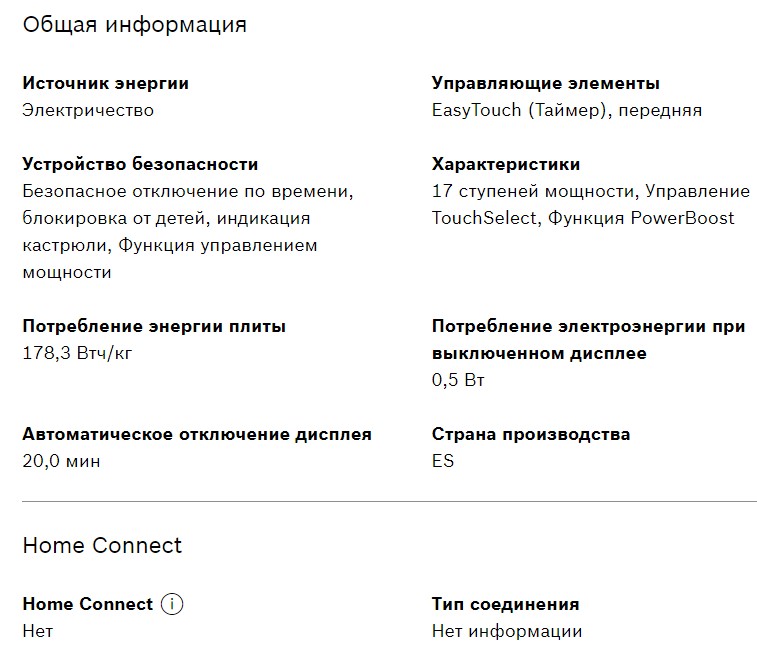The width and height of the screenshot is (757, 654).
Task: Click the "Тип соединения" label
Action: [x=505, y=604]
